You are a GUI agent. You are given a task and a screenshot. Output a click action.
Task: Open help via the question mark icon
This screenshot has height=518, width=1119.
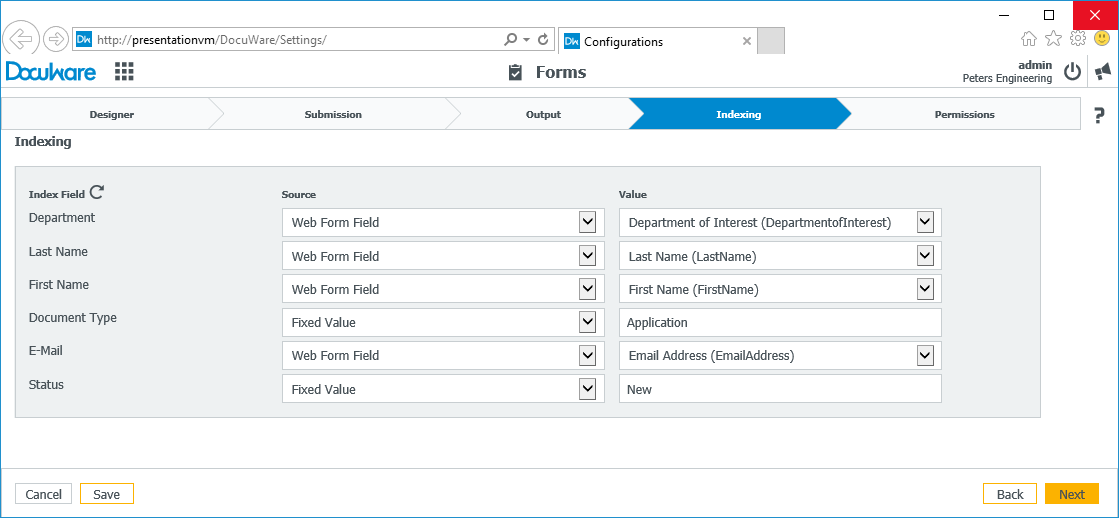[x=1099, y=115]
